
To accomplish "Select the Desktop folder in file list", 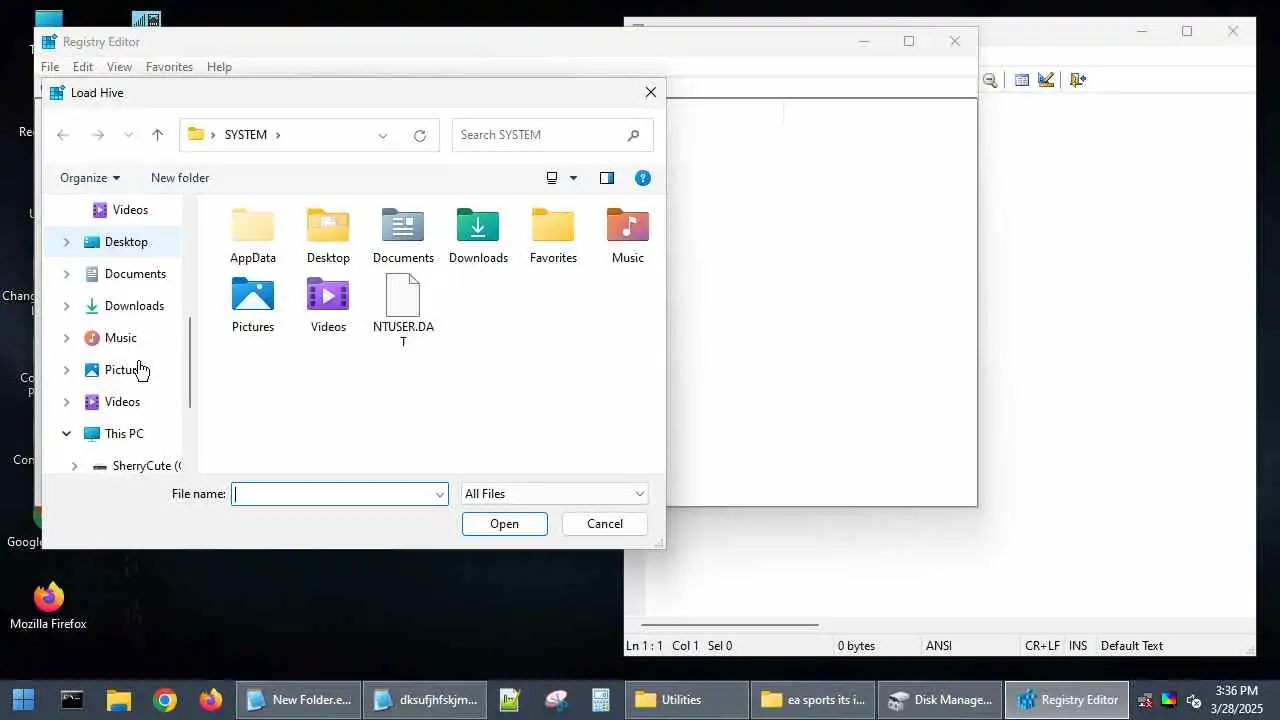I will (328, 236).
